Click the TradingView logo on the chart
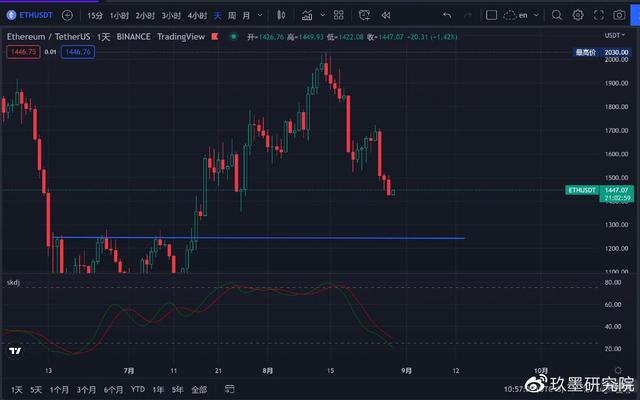 click(x=15, y=351)
